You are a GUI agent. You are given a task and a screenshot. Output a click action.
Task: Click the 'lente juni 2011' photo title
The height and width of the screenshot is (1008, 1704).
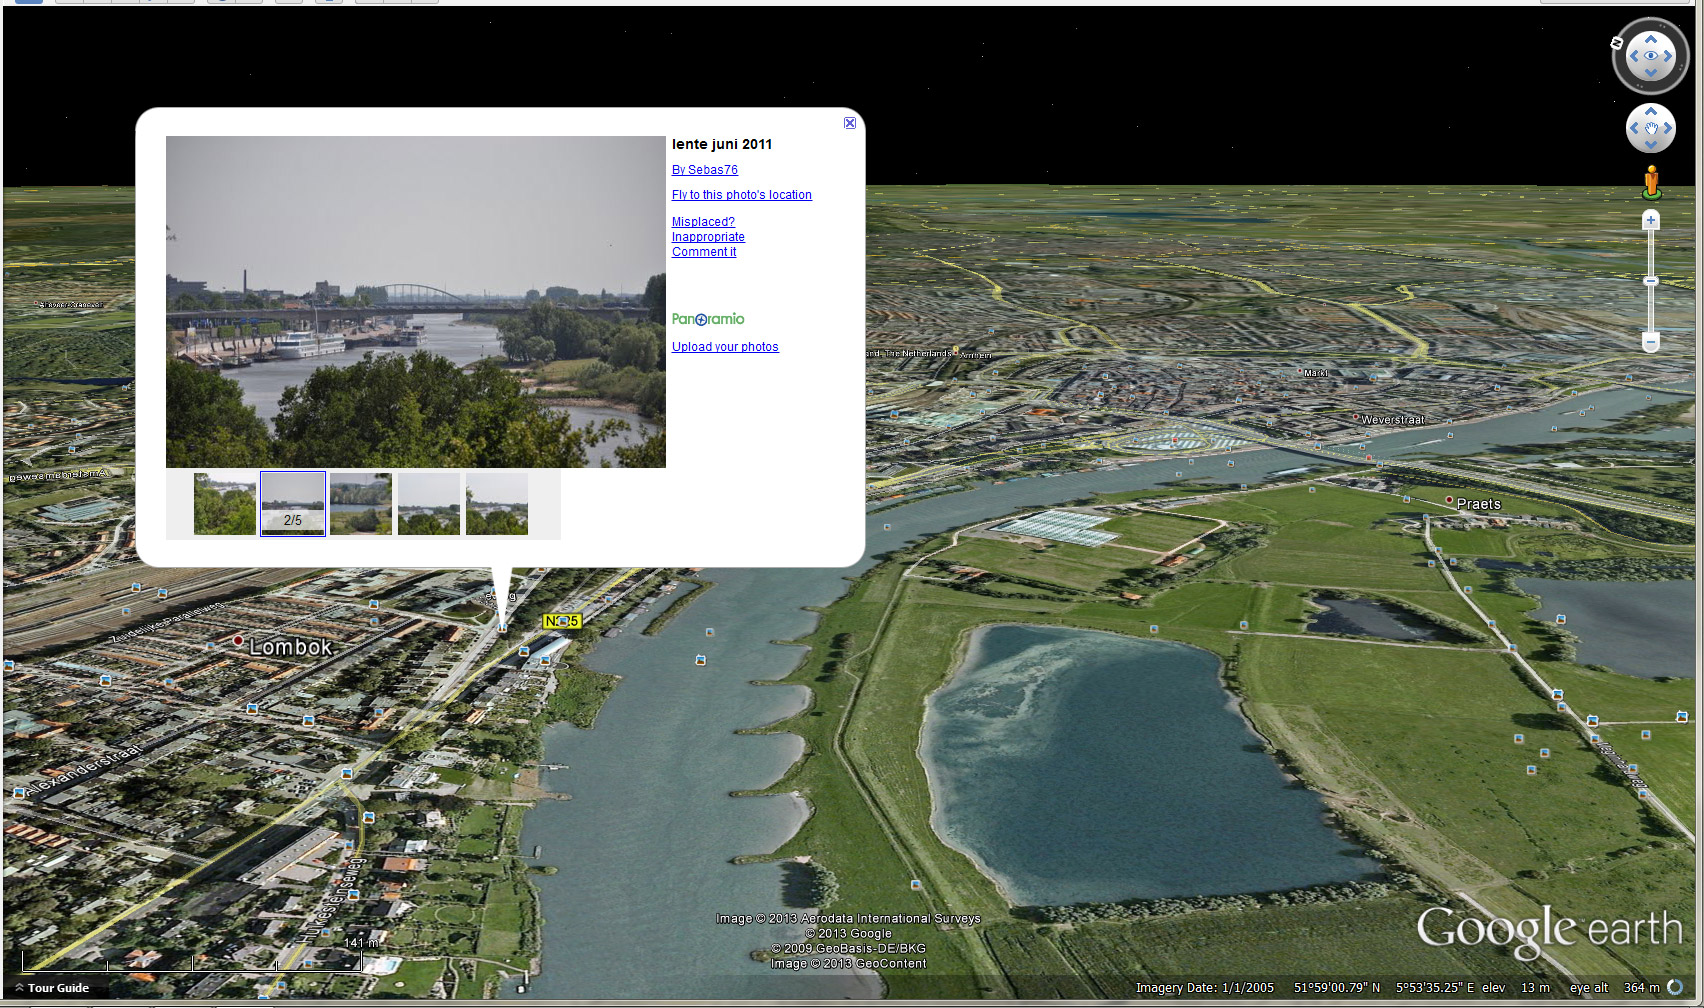[x=722, y=144]
